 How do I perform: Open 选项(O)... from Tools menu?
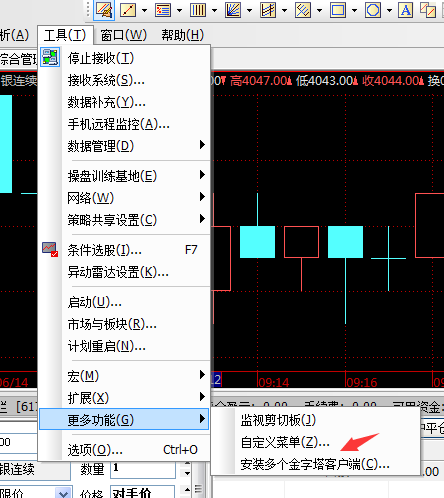coord(124,450)
